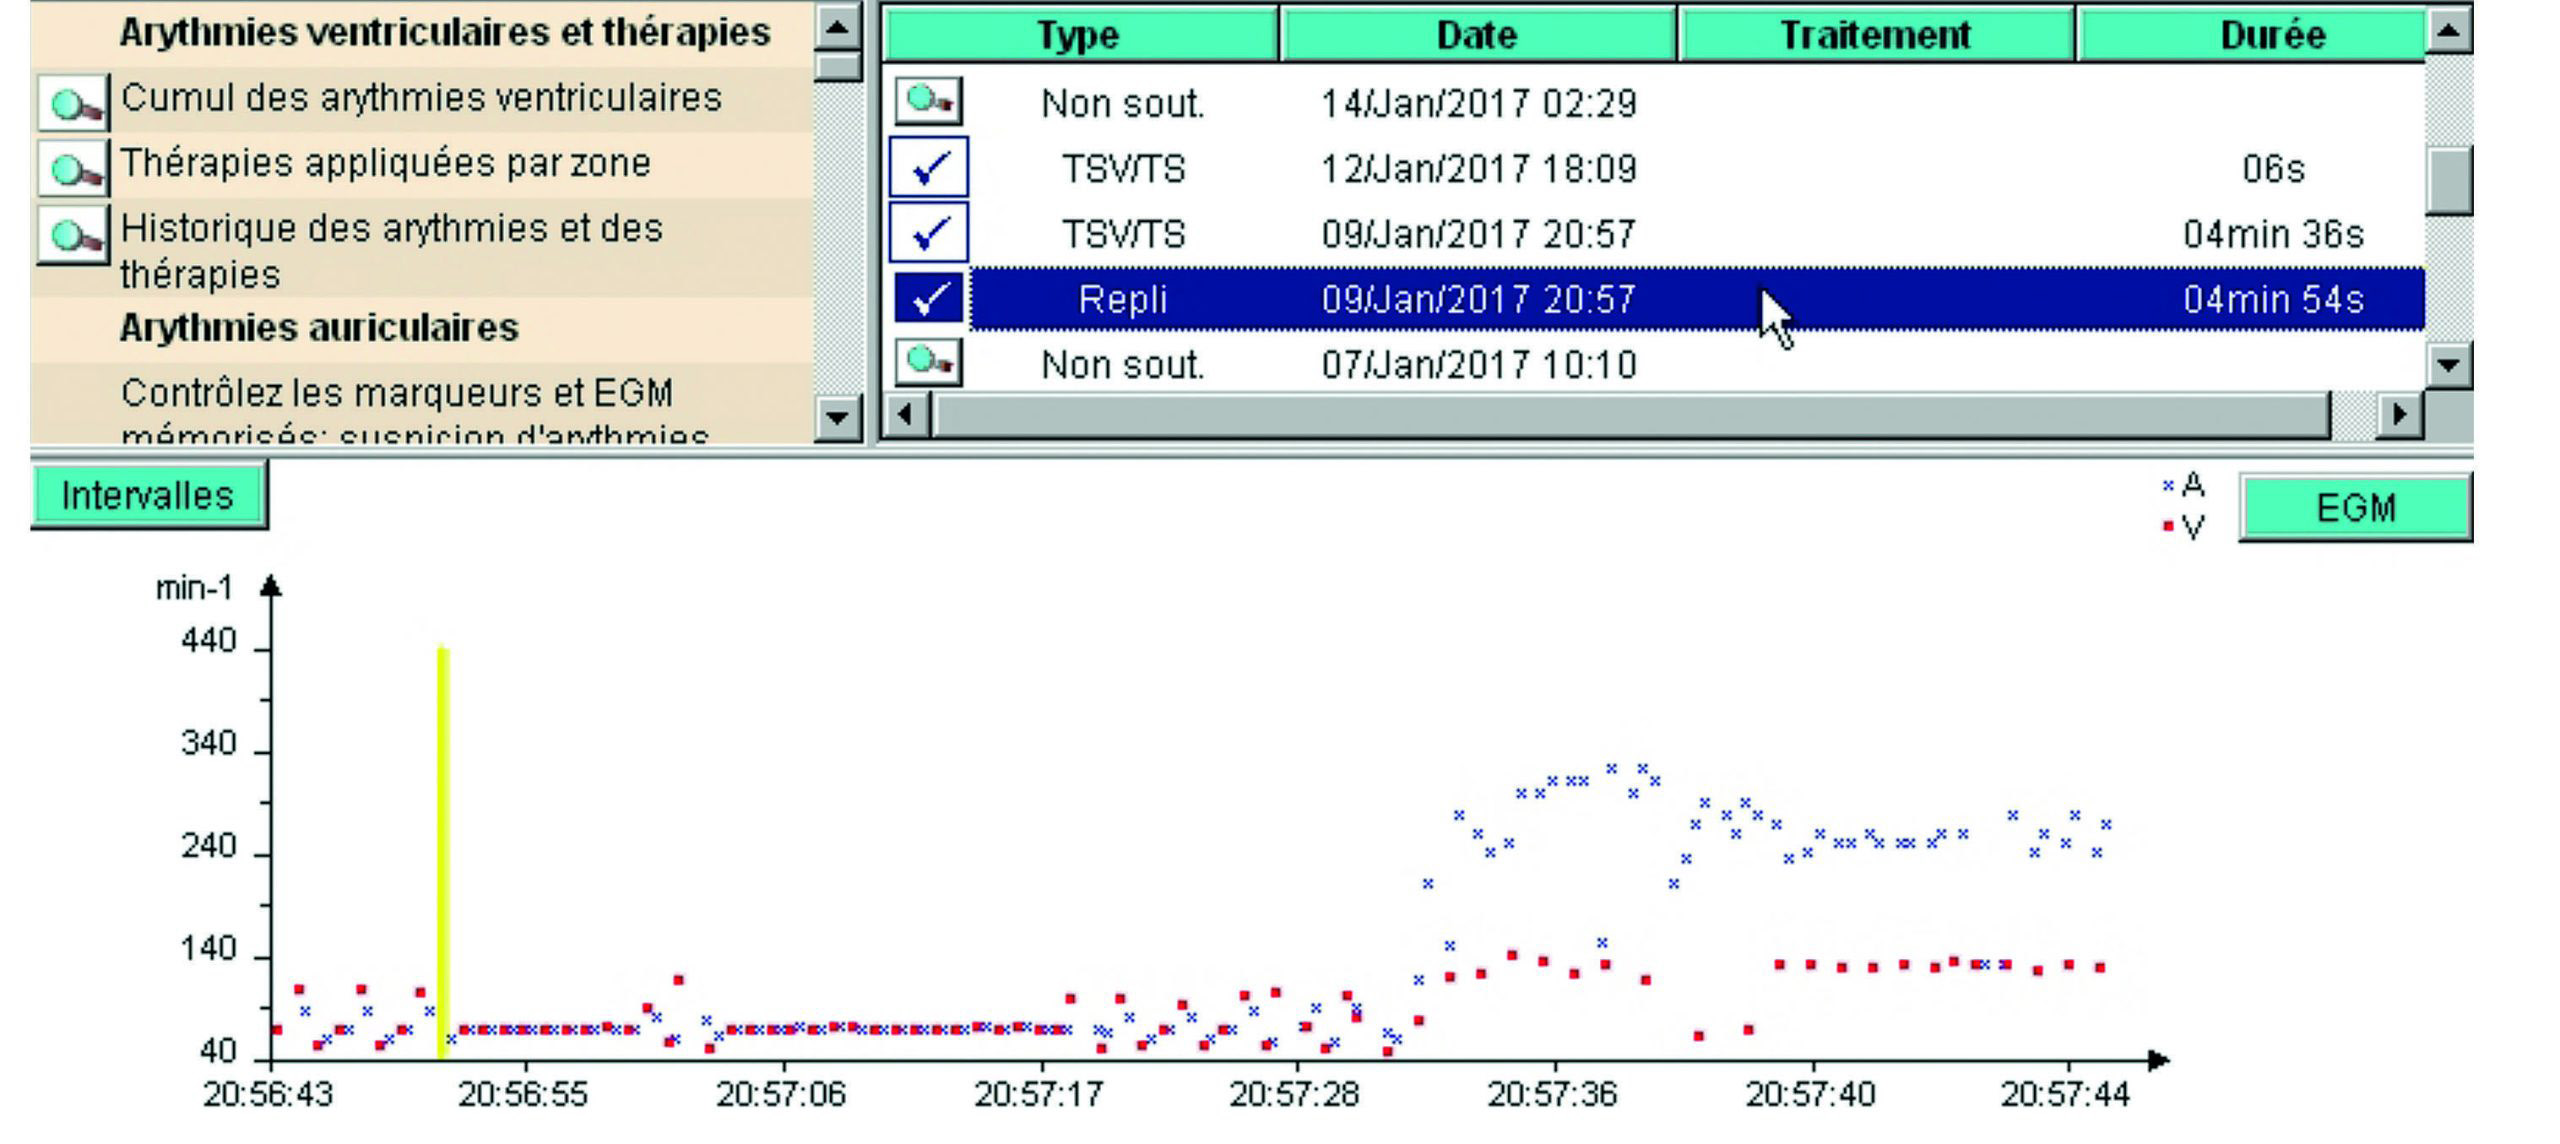Click magnifier icon on 14/Jan/2017 Non sout. row

click(x=928, y=101)
